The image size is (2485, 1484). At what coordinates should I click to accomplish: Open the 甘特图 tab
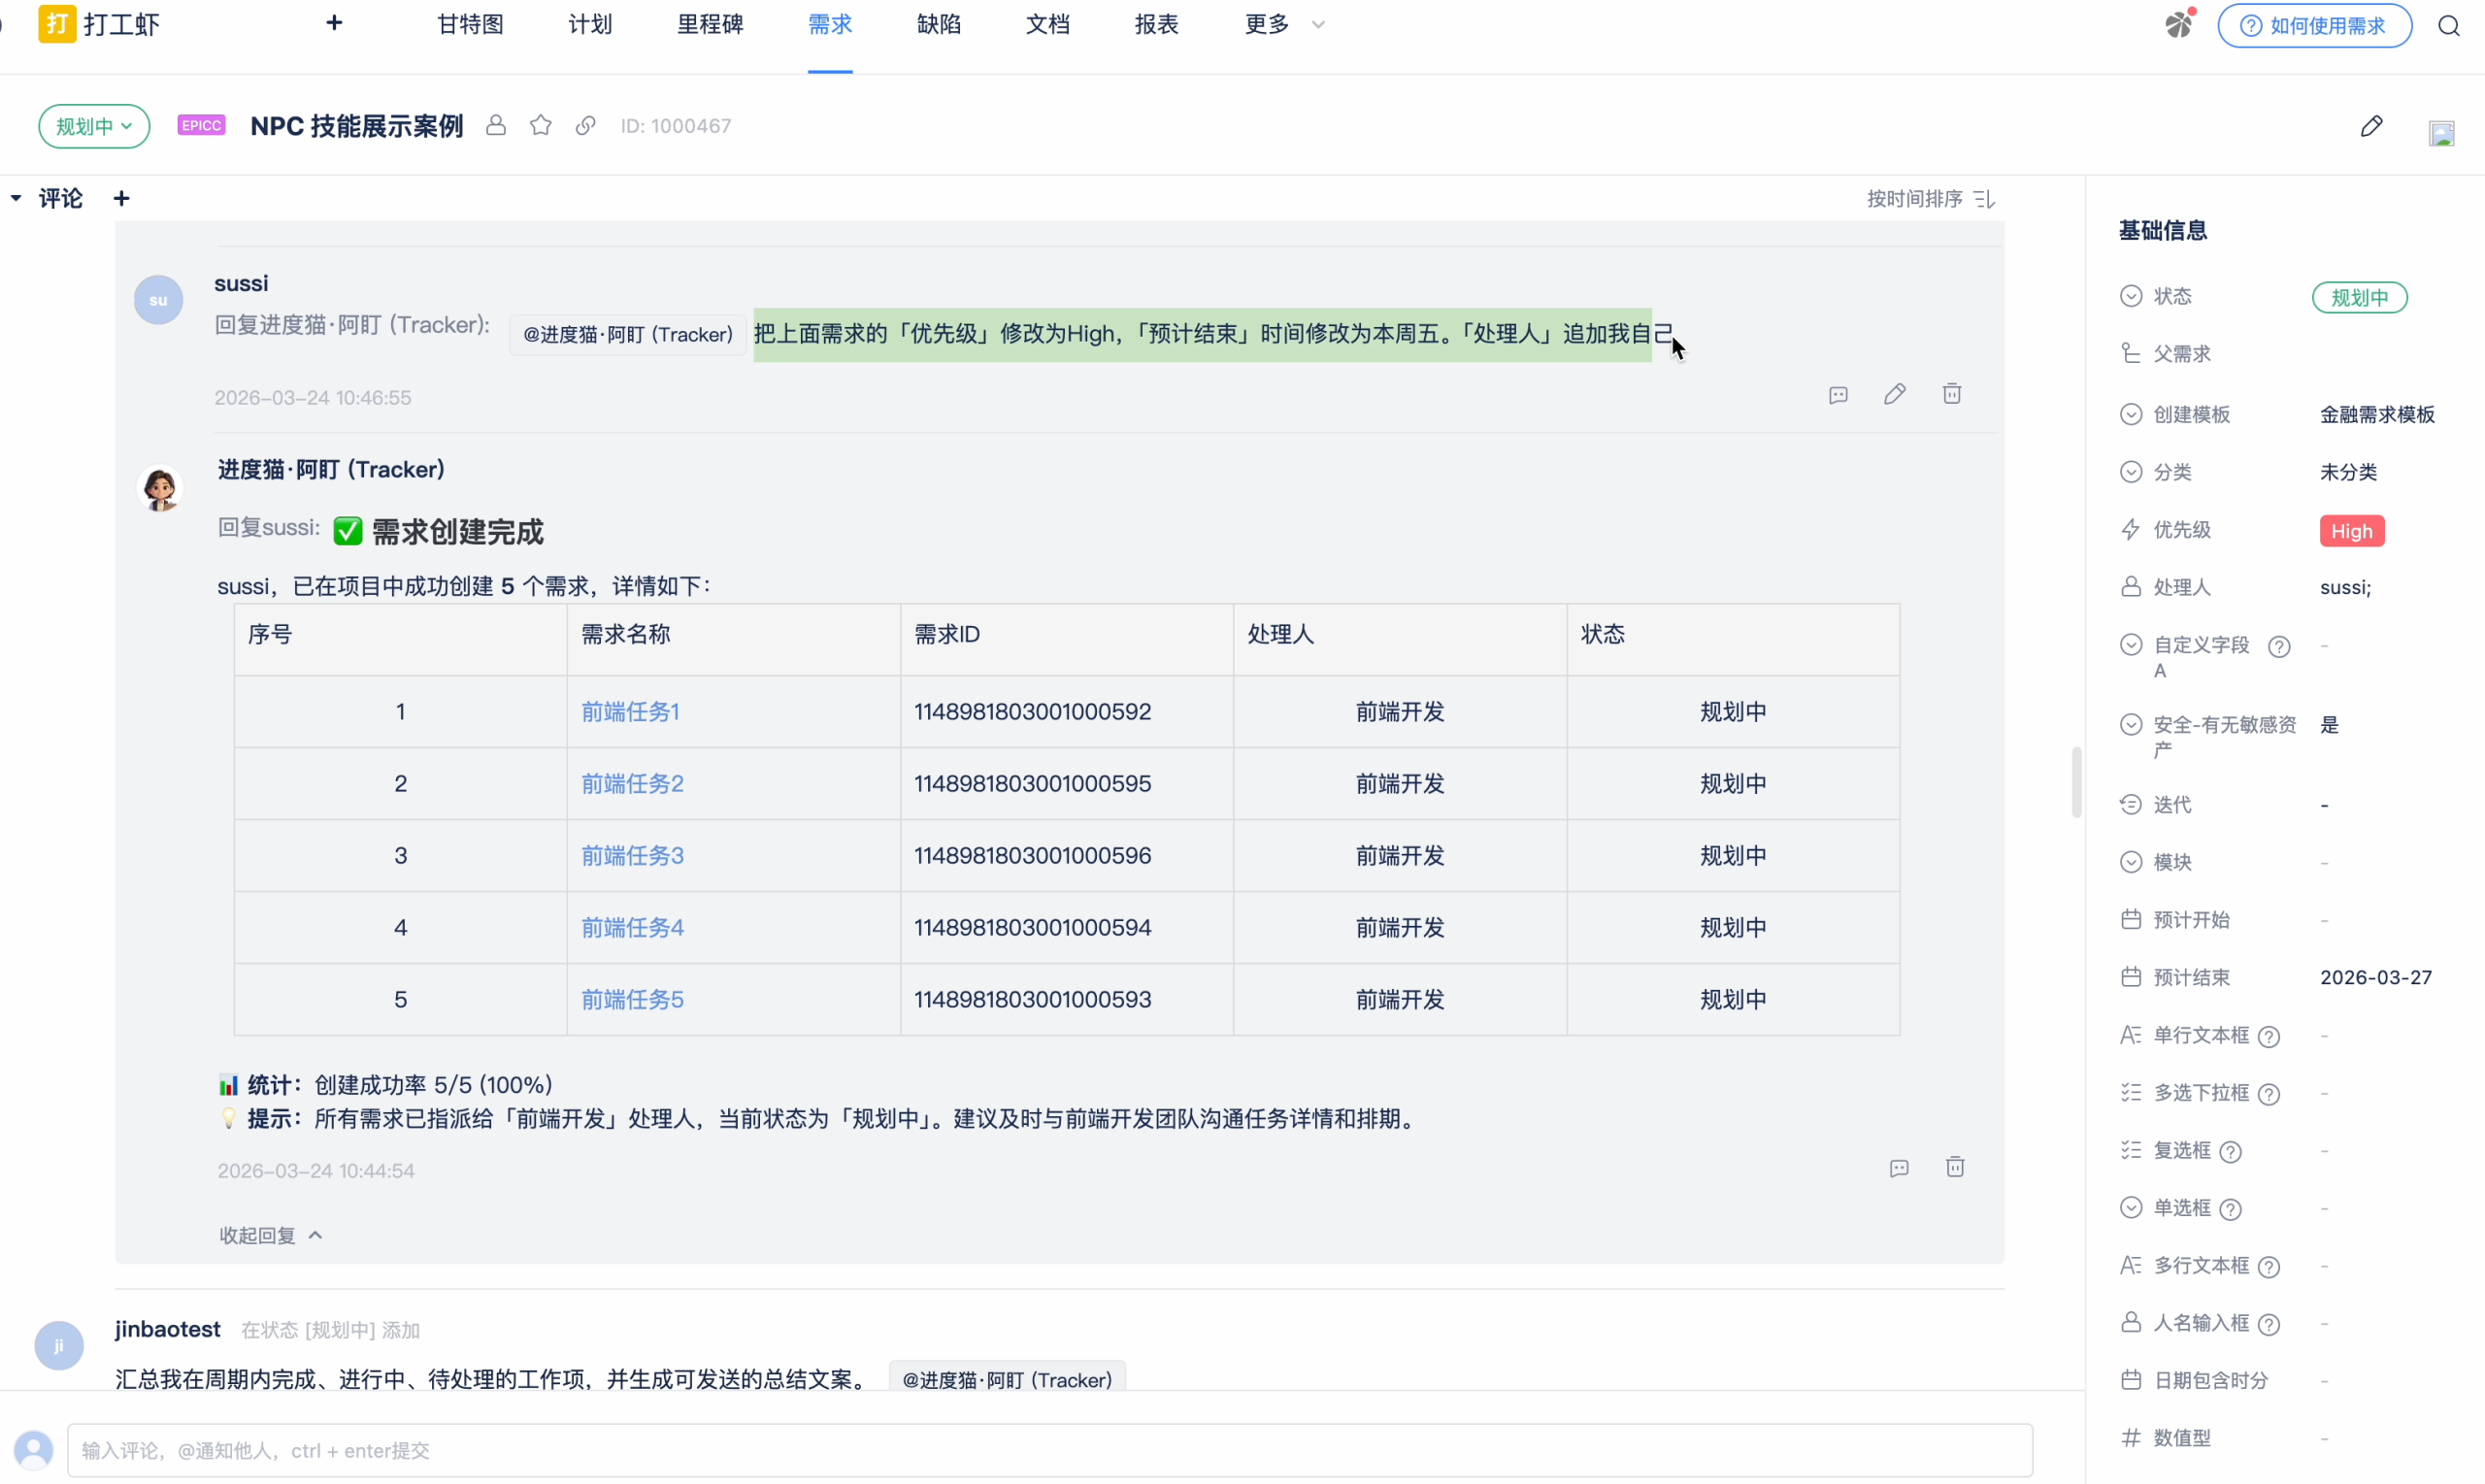tap(470, 24)
